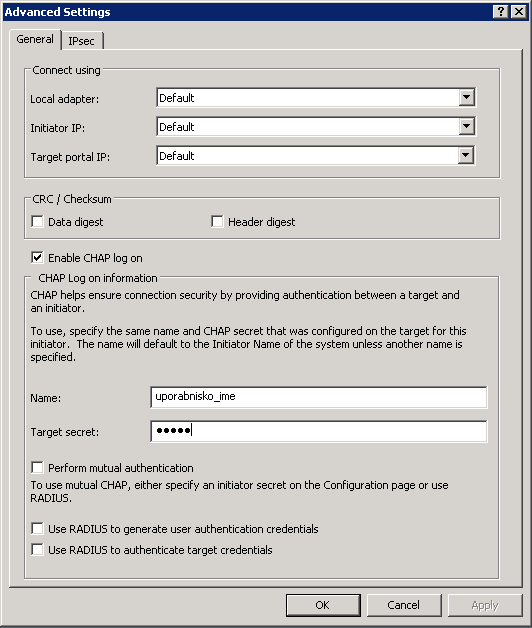The height and width of the screenshot is (628, 532).
Task: Click the Initiator IP Default combo box
Action: click(316, 127)
